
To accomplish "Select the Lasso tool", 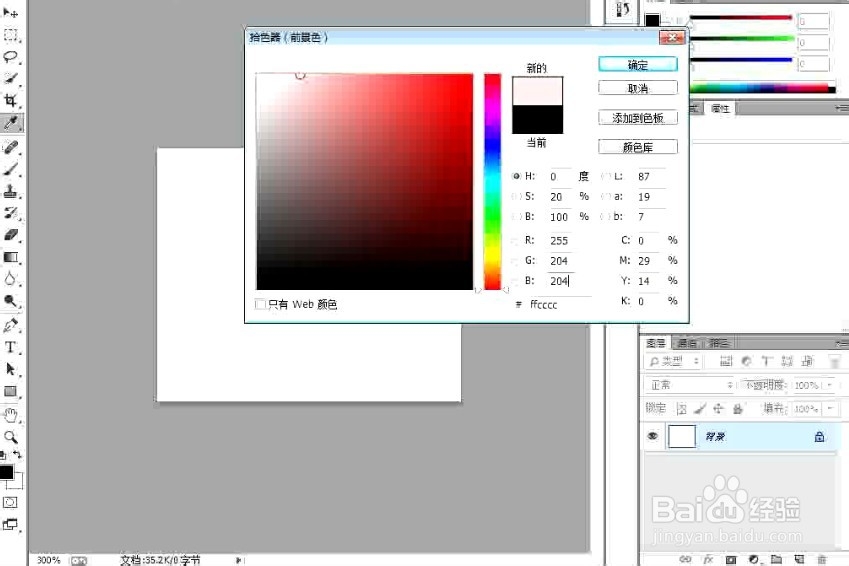I will [x=10, y=57].
